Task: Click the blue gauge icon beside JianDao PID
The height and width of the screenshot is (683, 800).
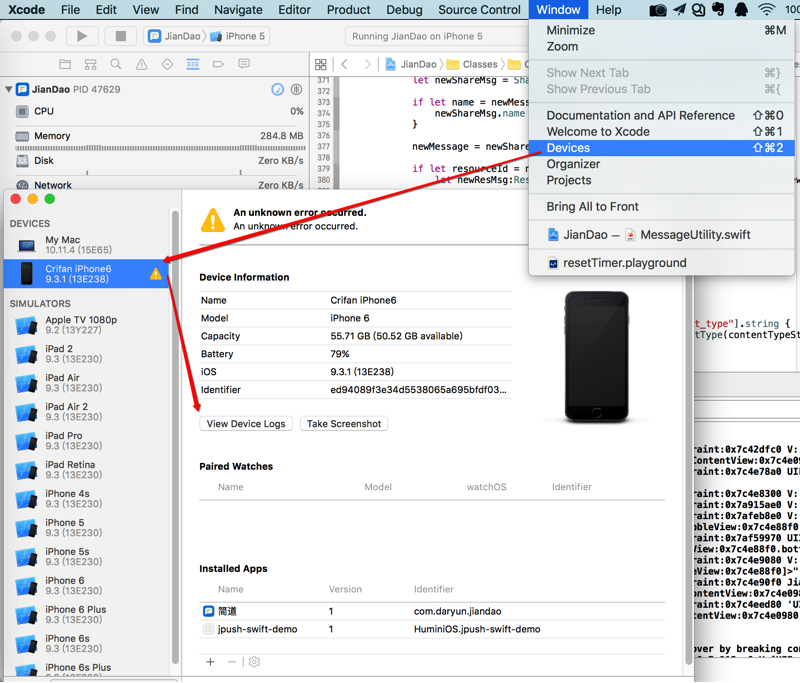Action: (x=277, y=89)
